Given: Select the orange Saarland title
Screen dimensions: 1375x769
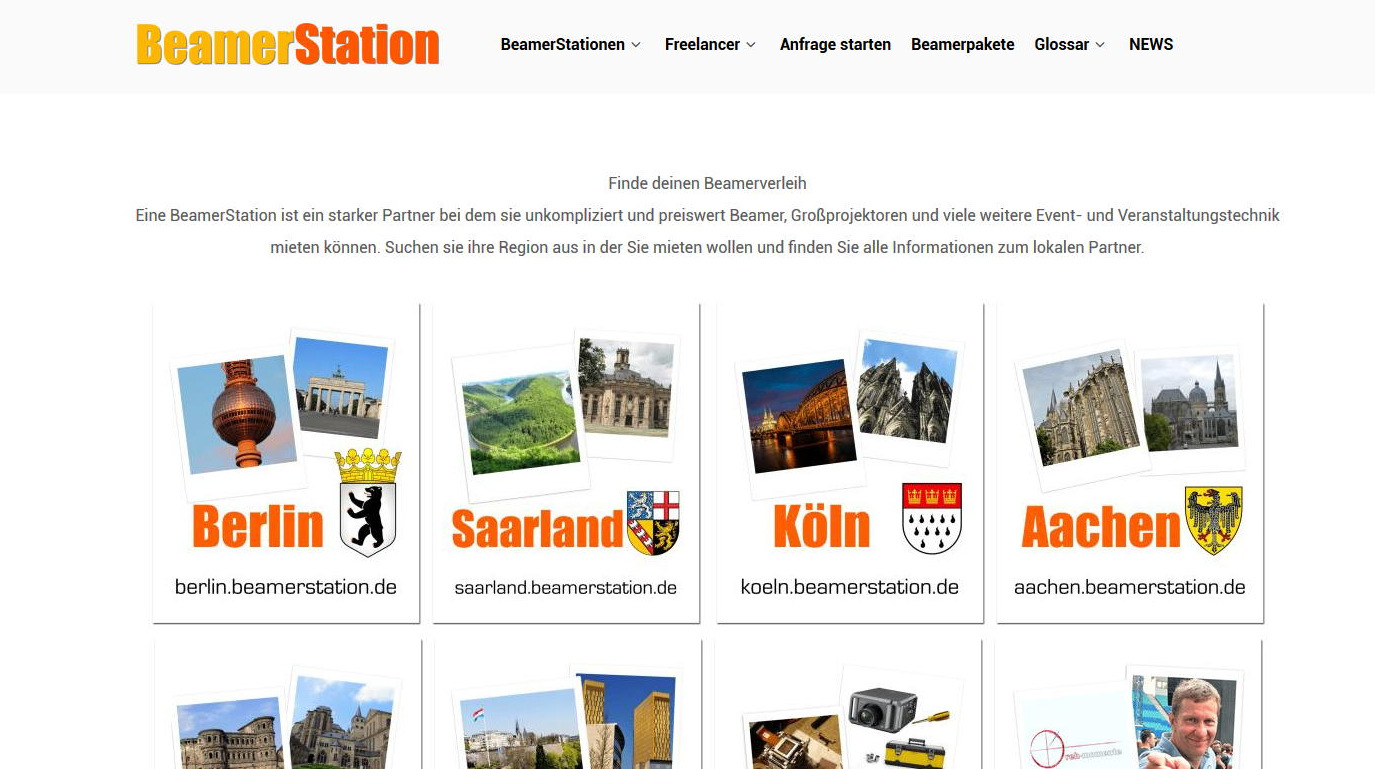Looking at the screenshot, I should [538, 528].
